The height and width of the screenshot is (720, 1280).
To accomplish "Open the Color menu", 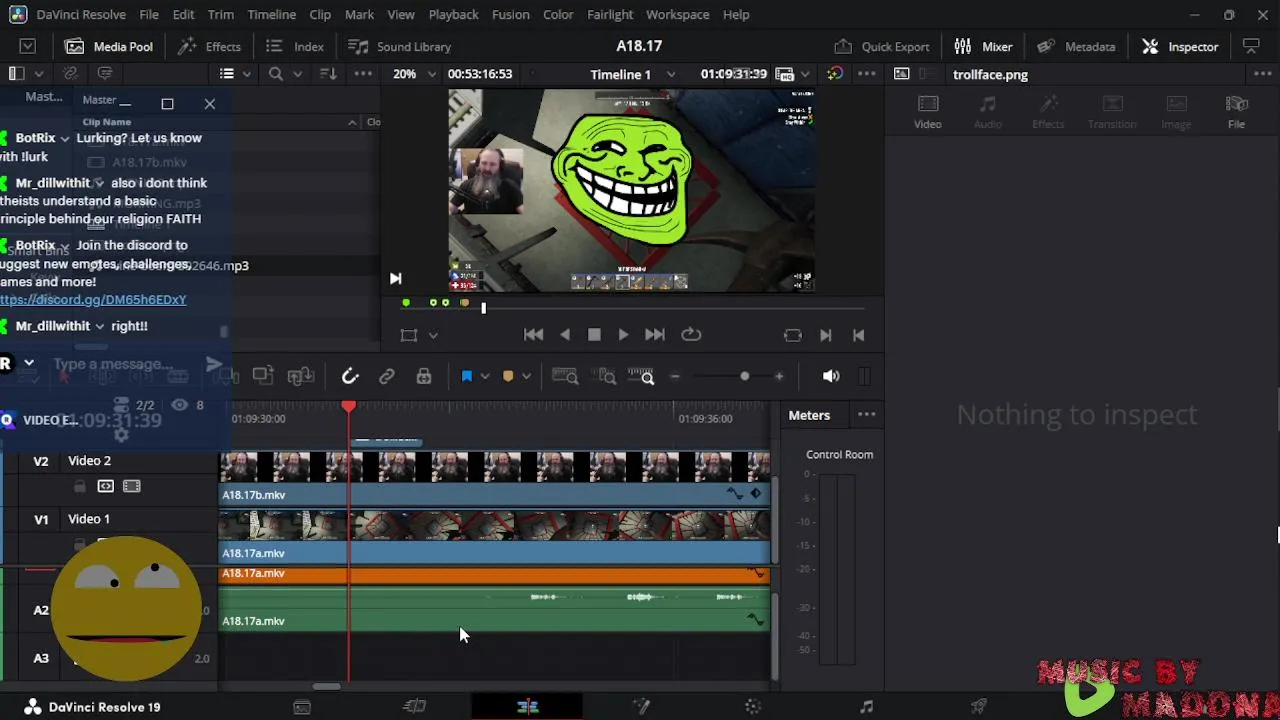I will (558, 15).
